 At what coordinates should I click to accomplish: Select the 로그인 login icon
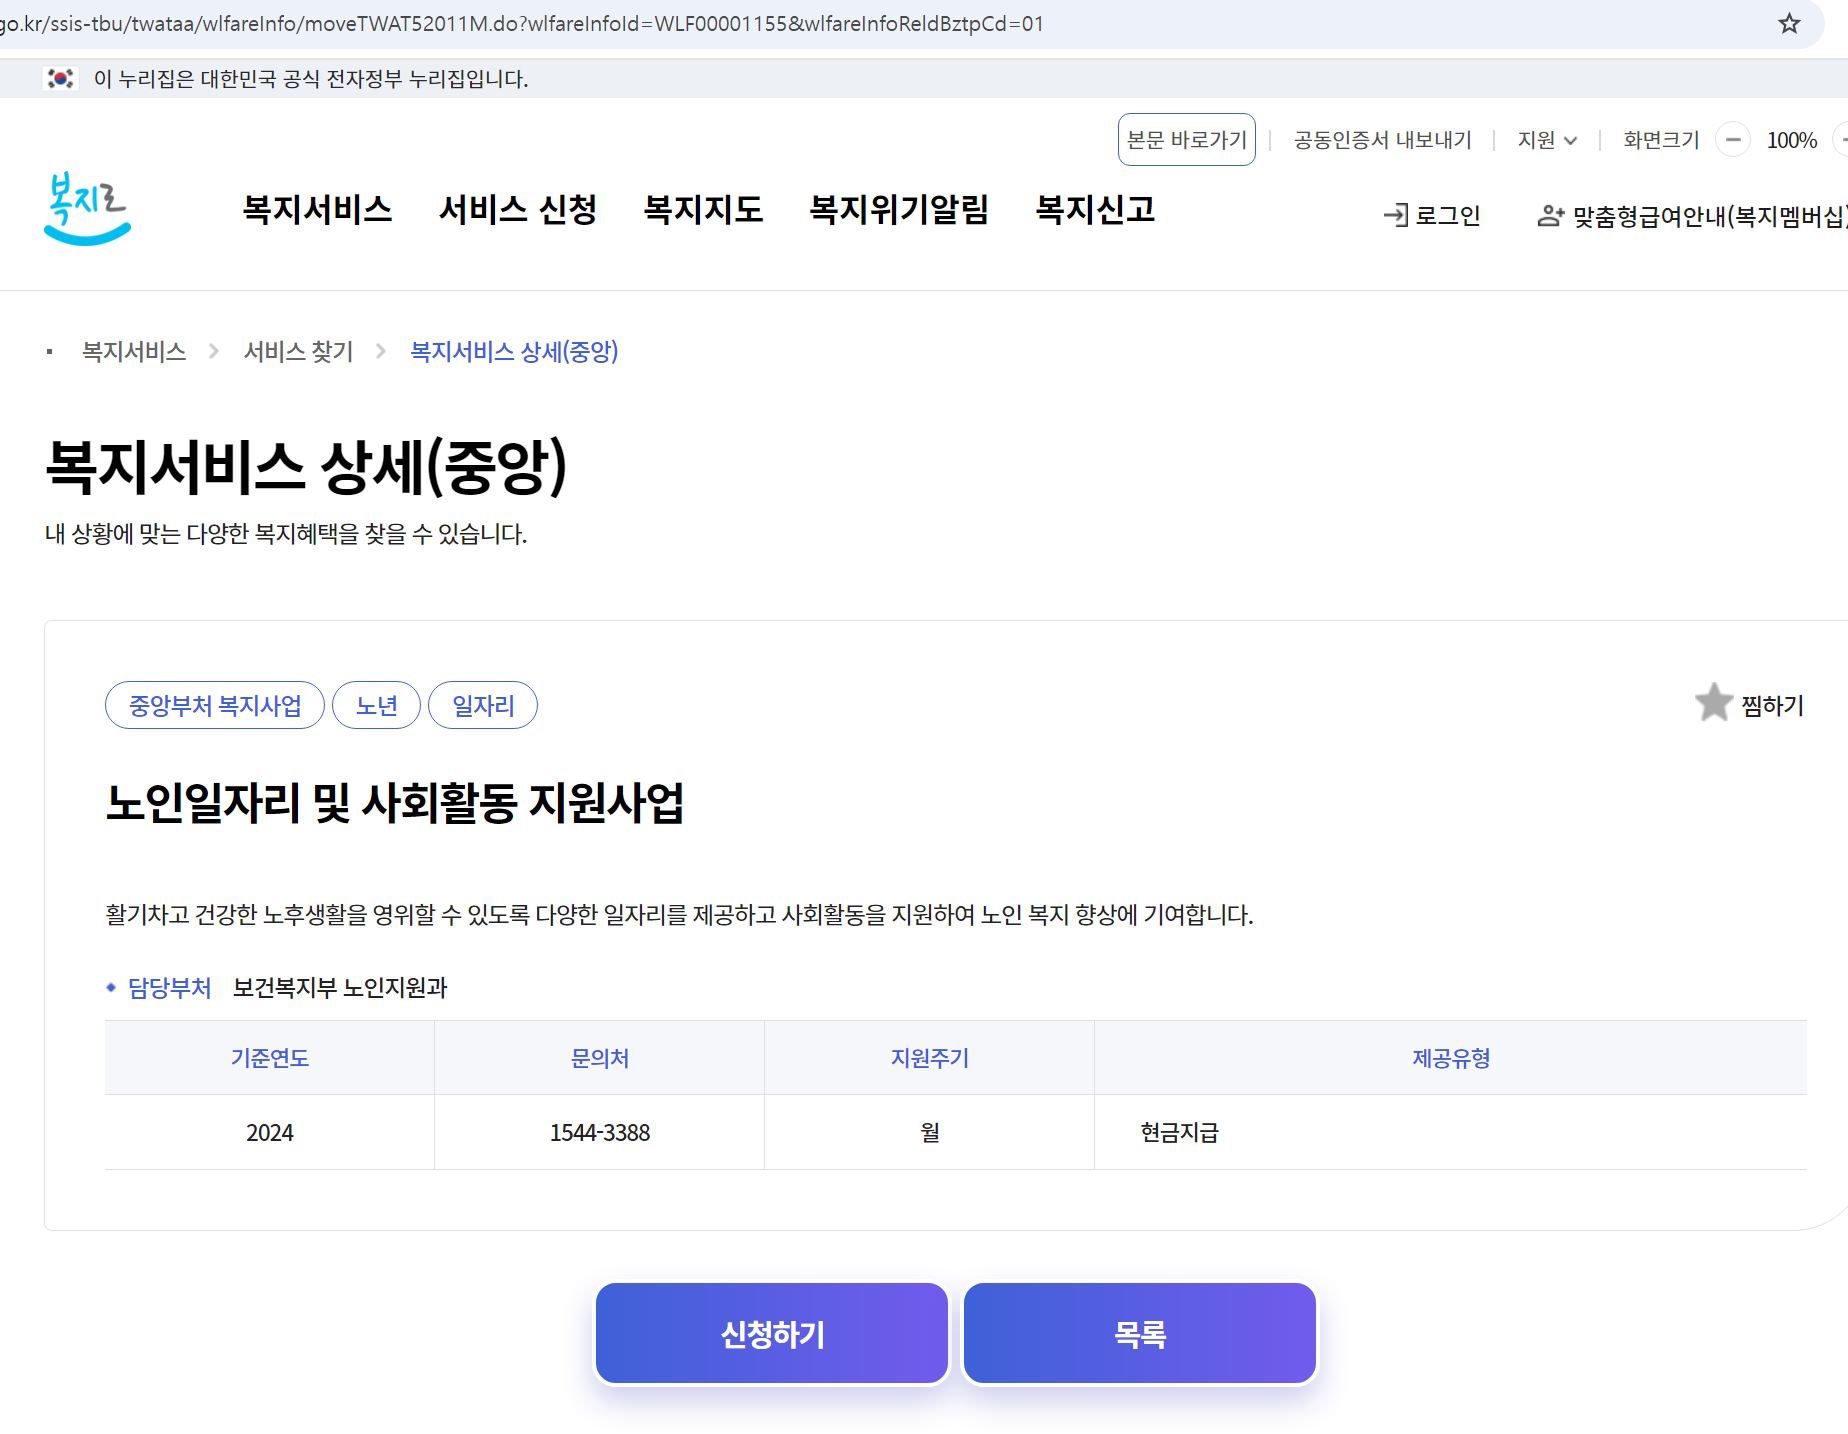(1394, 215)
